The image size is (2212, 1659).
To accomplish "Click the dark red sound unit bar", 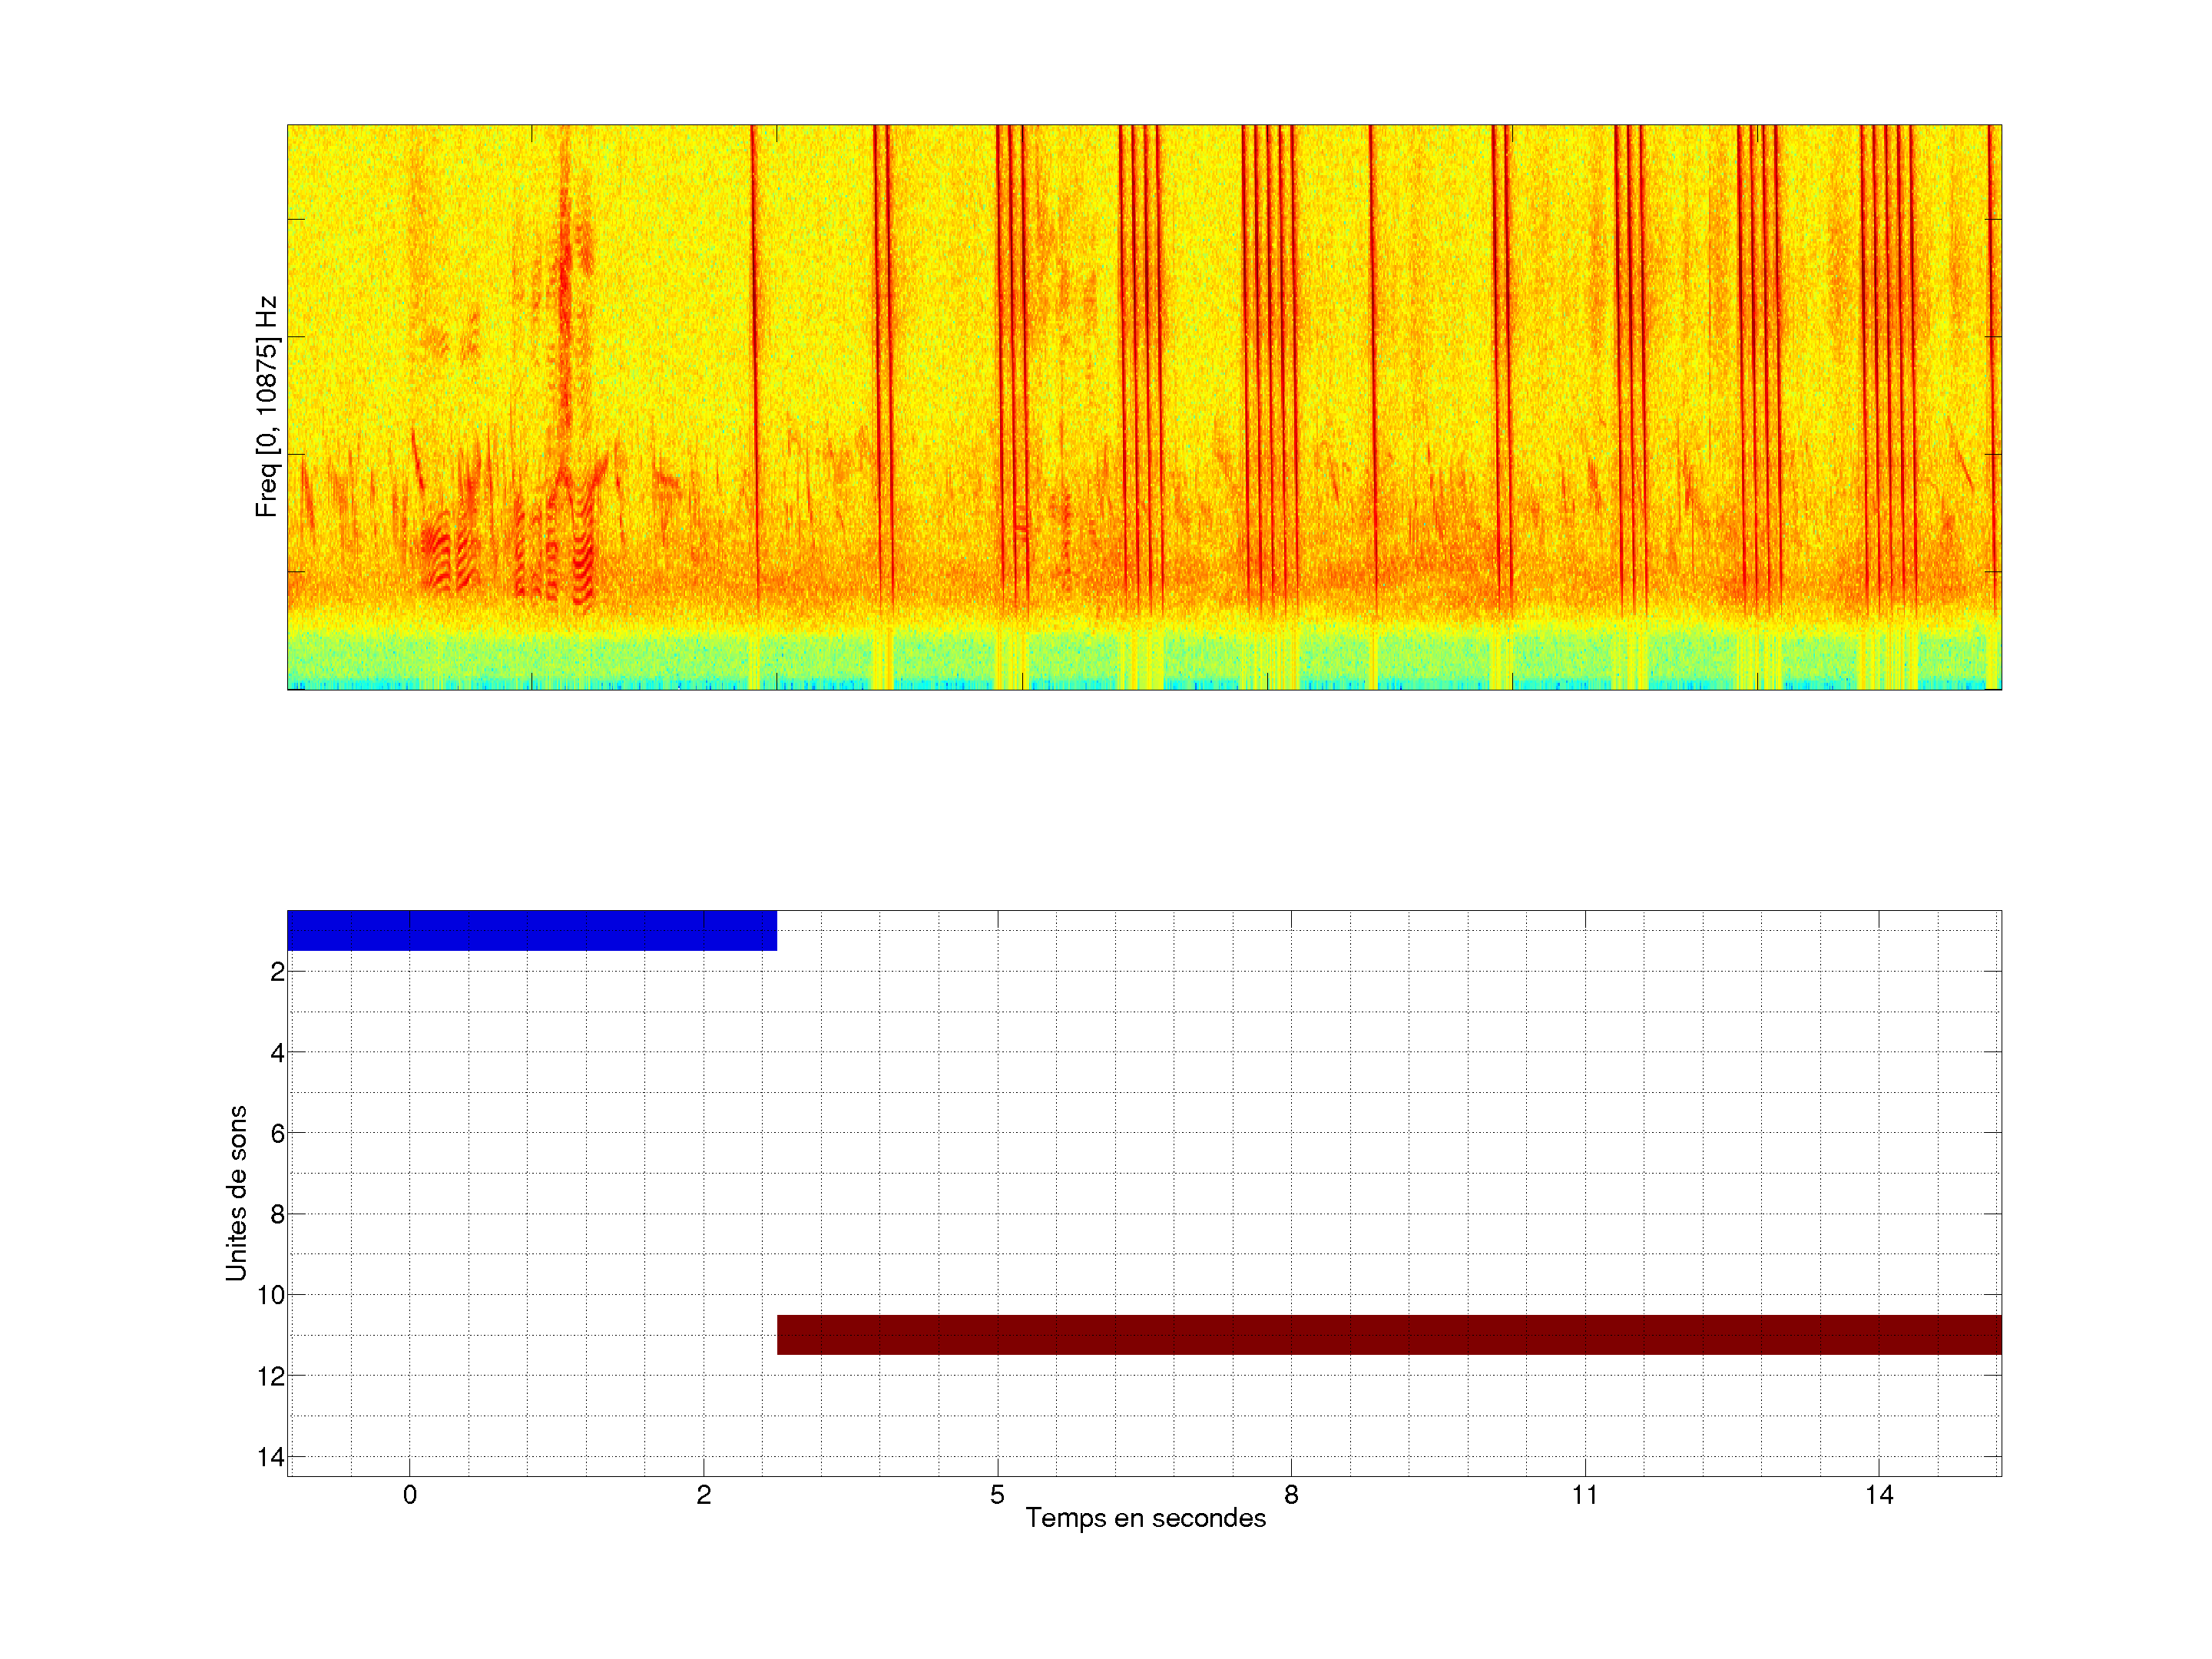I will coord(1388,1334).
